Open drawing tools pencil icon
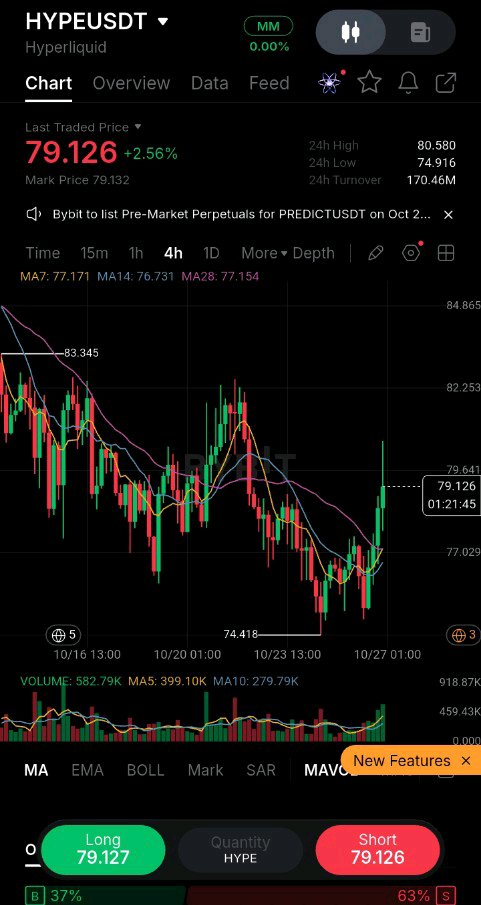Viewport: 481px width, 905px height. coord(375,253)
